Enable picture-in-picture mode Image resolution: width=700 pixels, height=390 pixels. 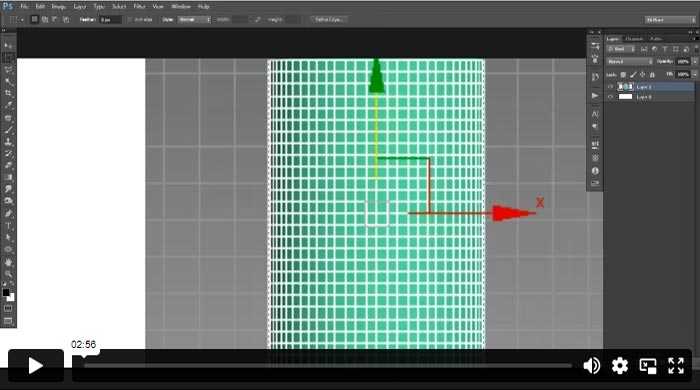point(648,366)
